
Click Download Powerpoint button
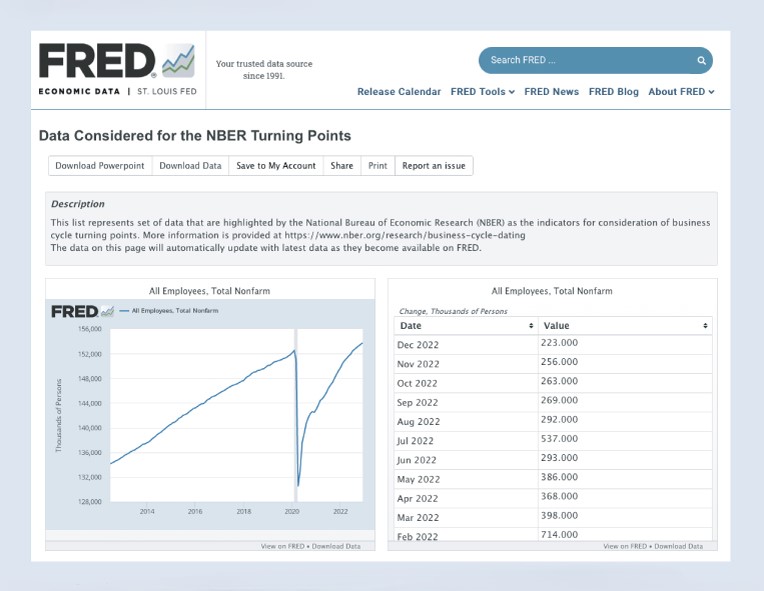point(100,166)
